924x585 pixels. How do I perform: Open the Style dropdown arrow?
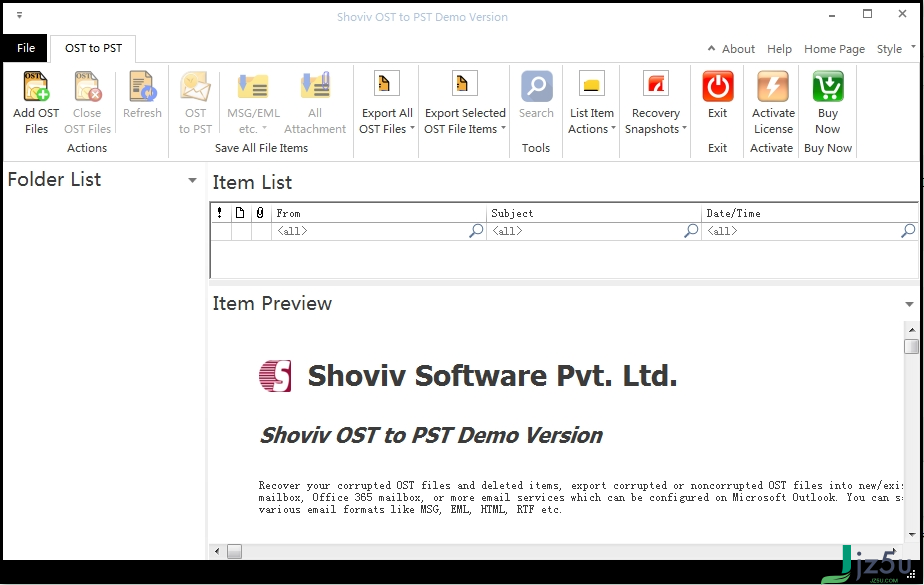[x=913, y=46]
